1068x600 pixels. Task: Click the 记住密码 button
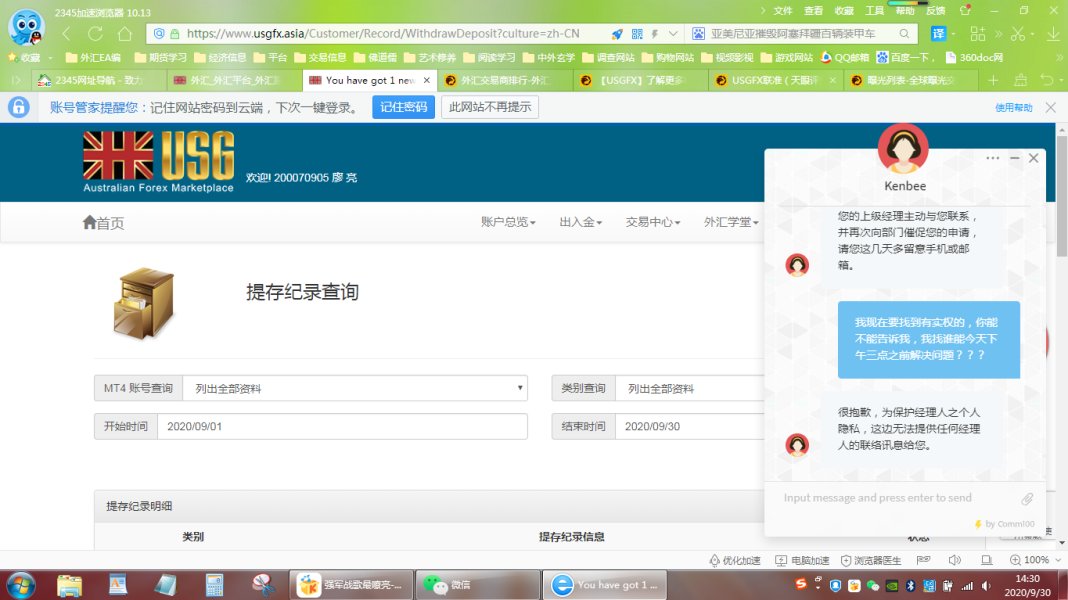[x=403, y=107]
